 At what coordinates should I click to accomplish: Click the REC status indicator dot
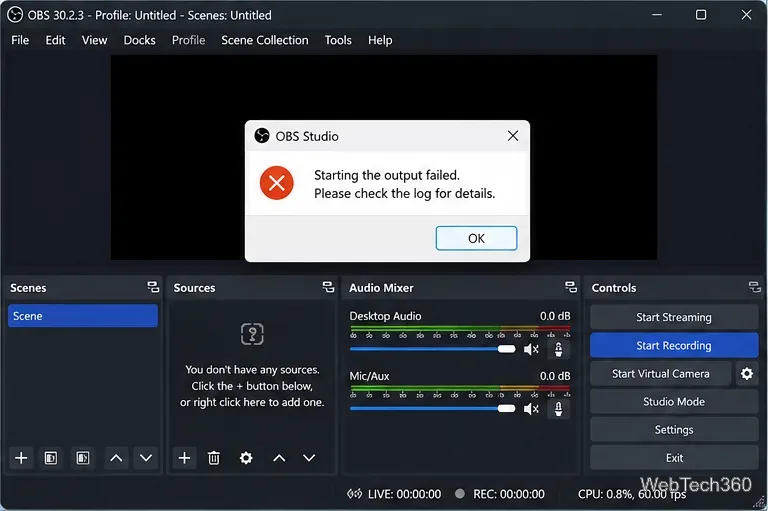[x=459, y=493]
